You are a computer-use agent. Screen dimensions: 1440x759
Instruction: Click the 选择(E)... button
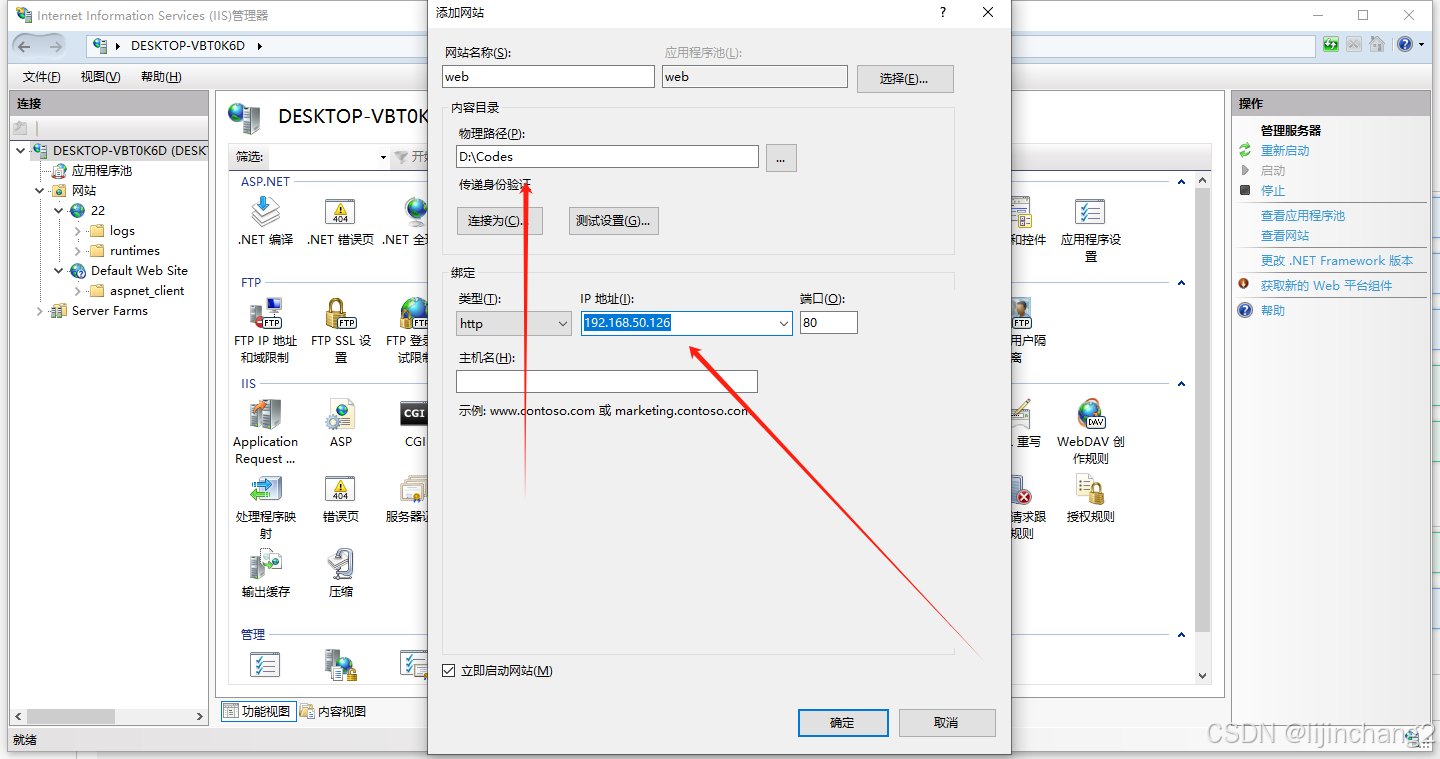point(905,78)
